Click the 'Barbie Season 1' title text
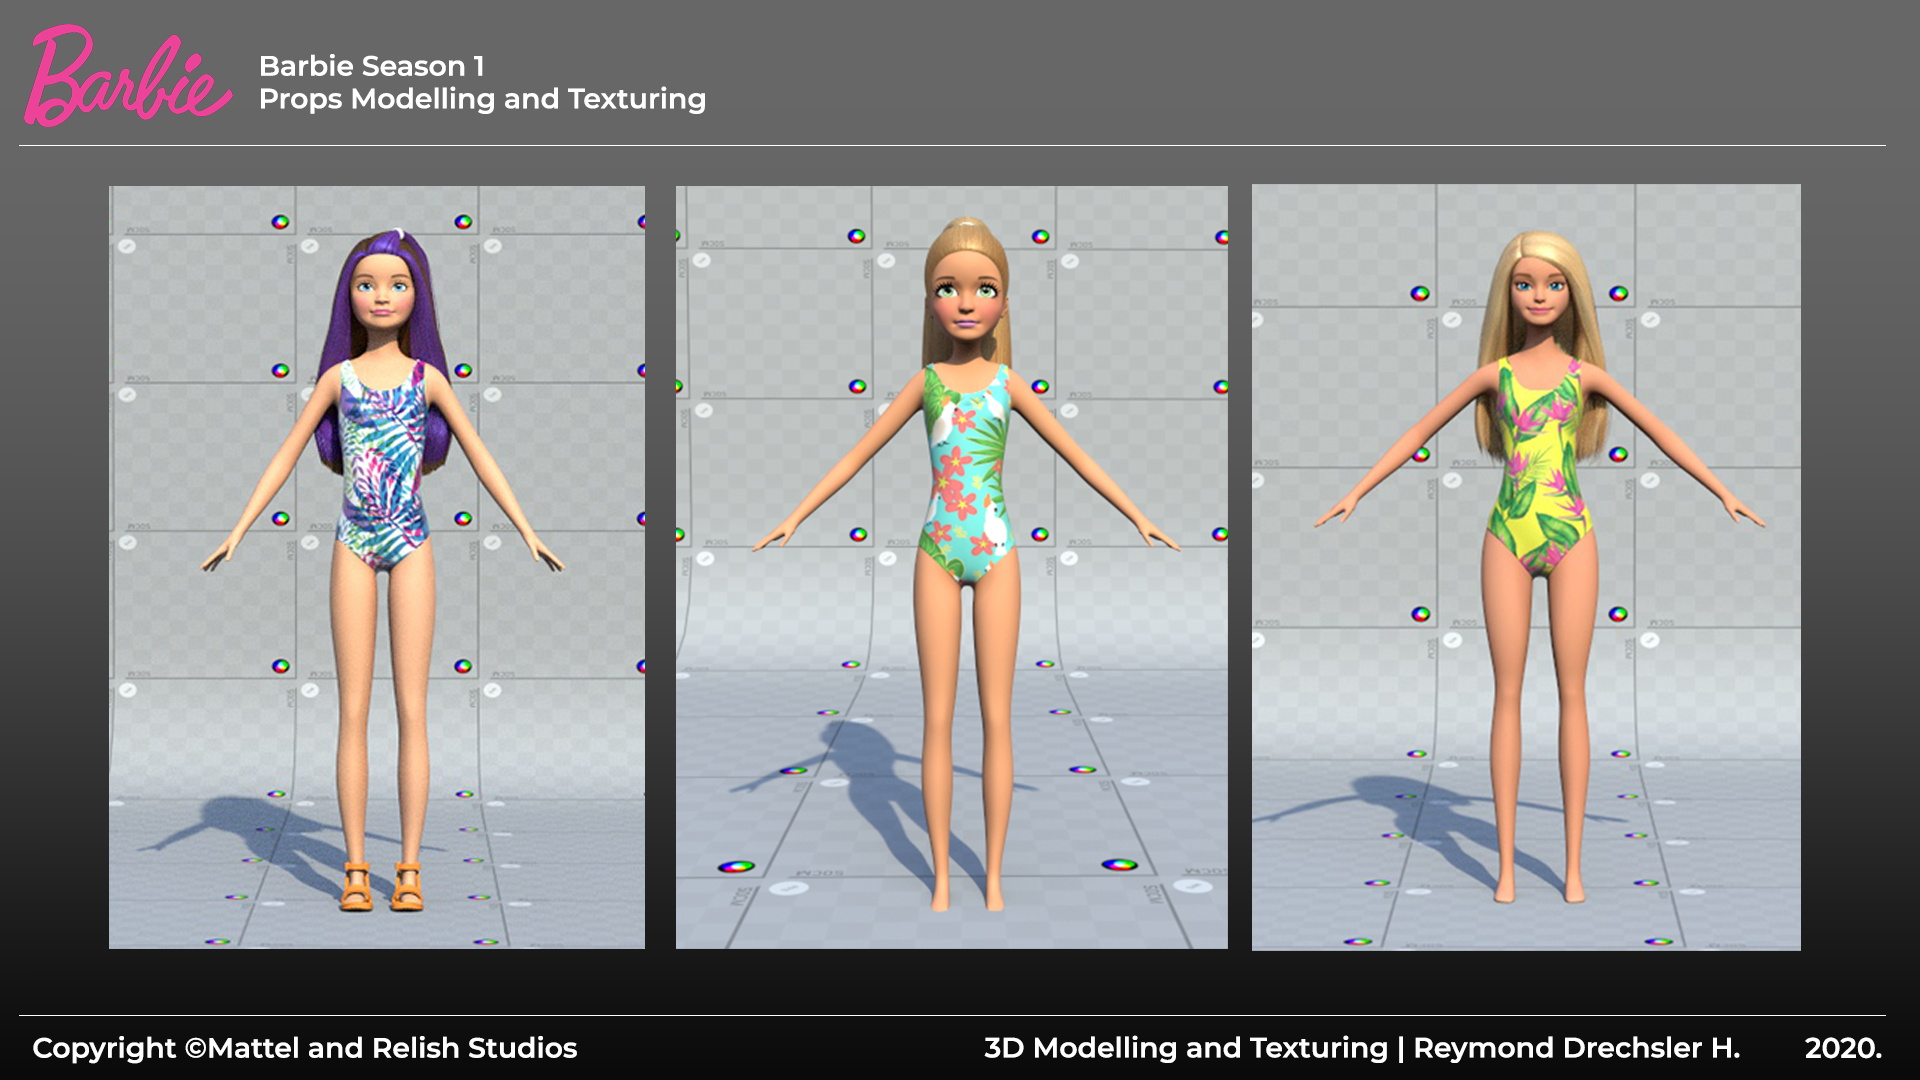Viewport: 1920px width, 1080px height. tap(371, 66)
